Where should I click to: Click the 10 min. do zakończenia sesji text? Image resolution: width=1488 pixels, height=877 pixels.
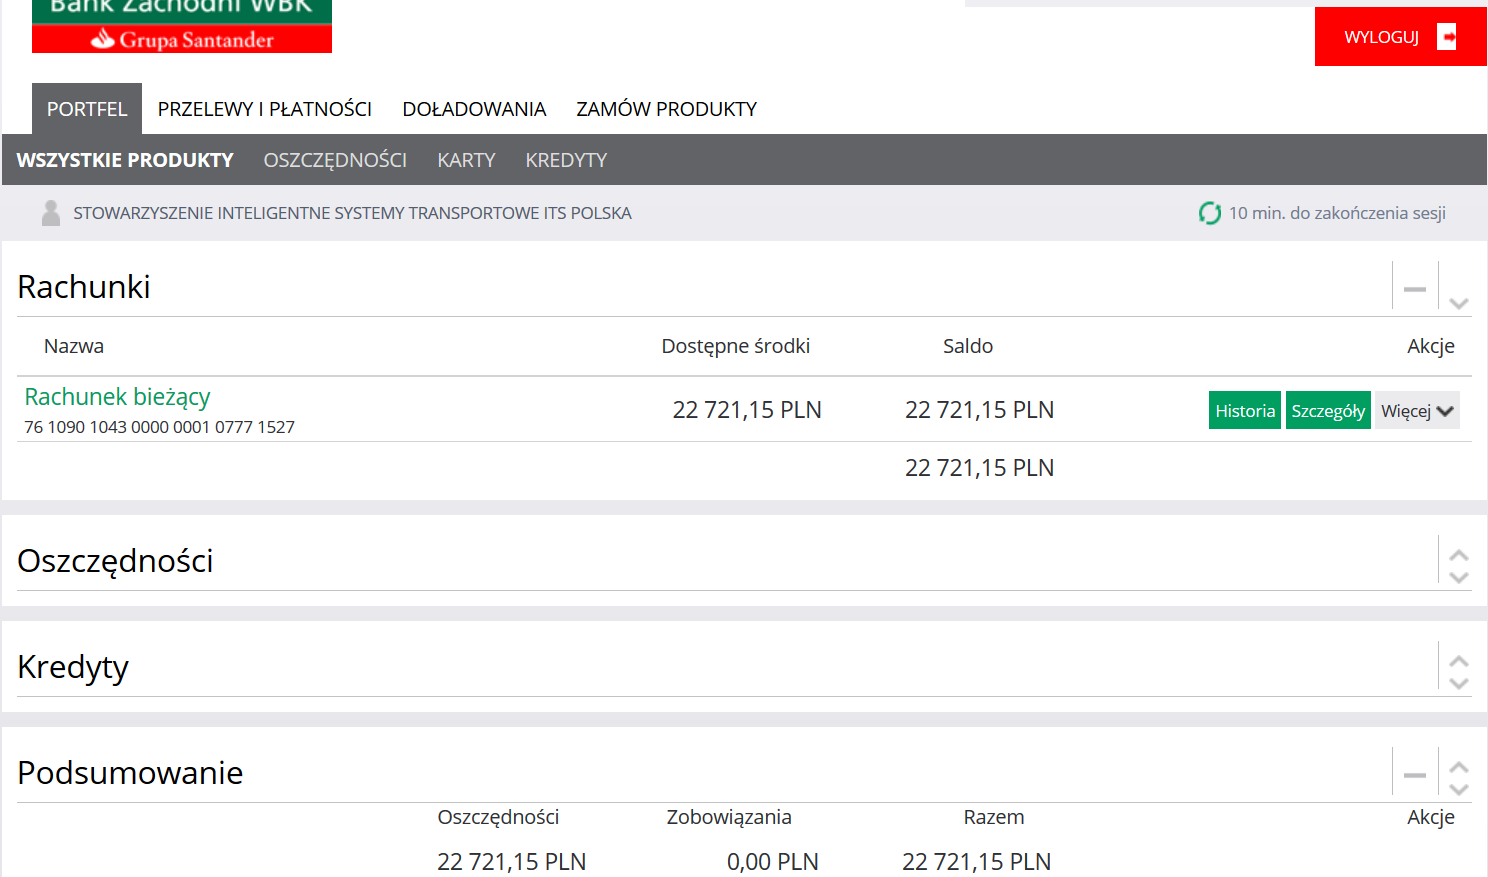pyautogui.click(x=1337, y=213)
